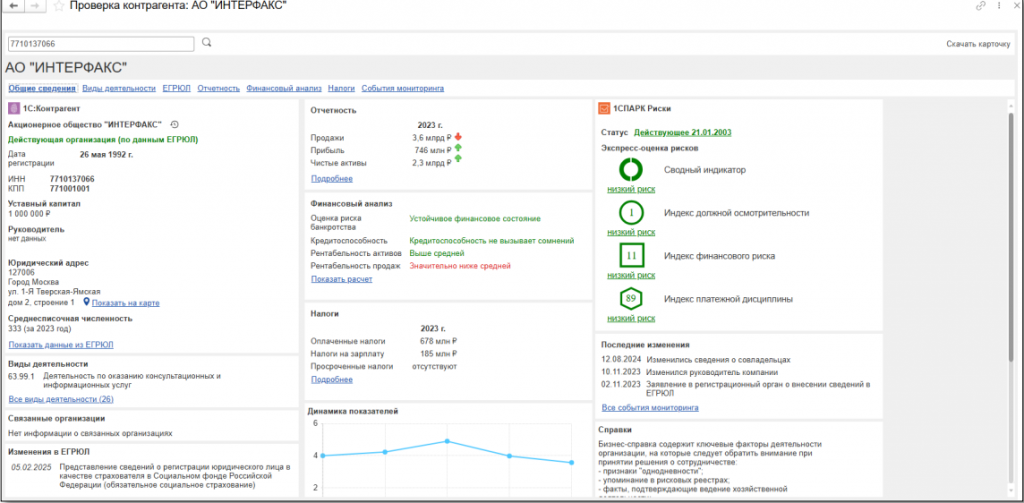
Task: Go to the Налоги tab
Action: pyautogui.click(x=342, y=88)
